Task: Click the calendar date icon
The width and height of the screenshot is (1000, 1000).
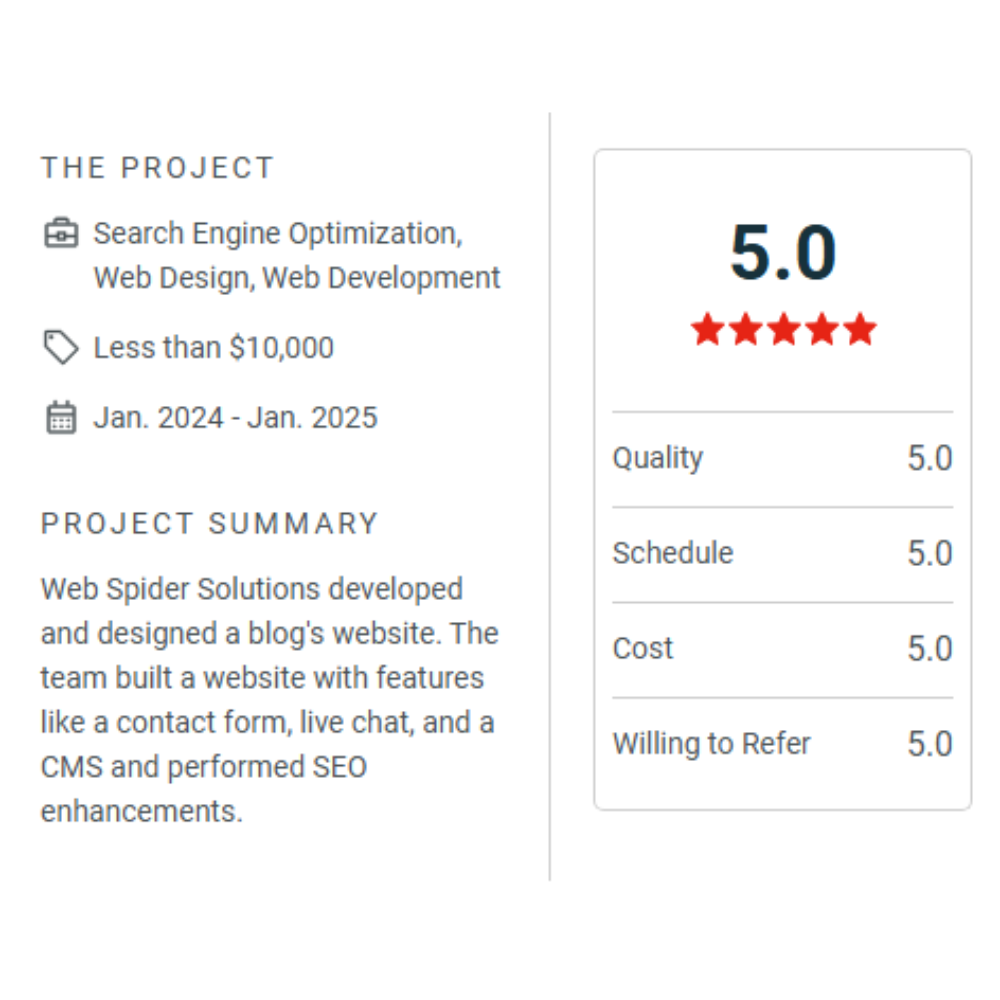Action: (x=61, y=418)
